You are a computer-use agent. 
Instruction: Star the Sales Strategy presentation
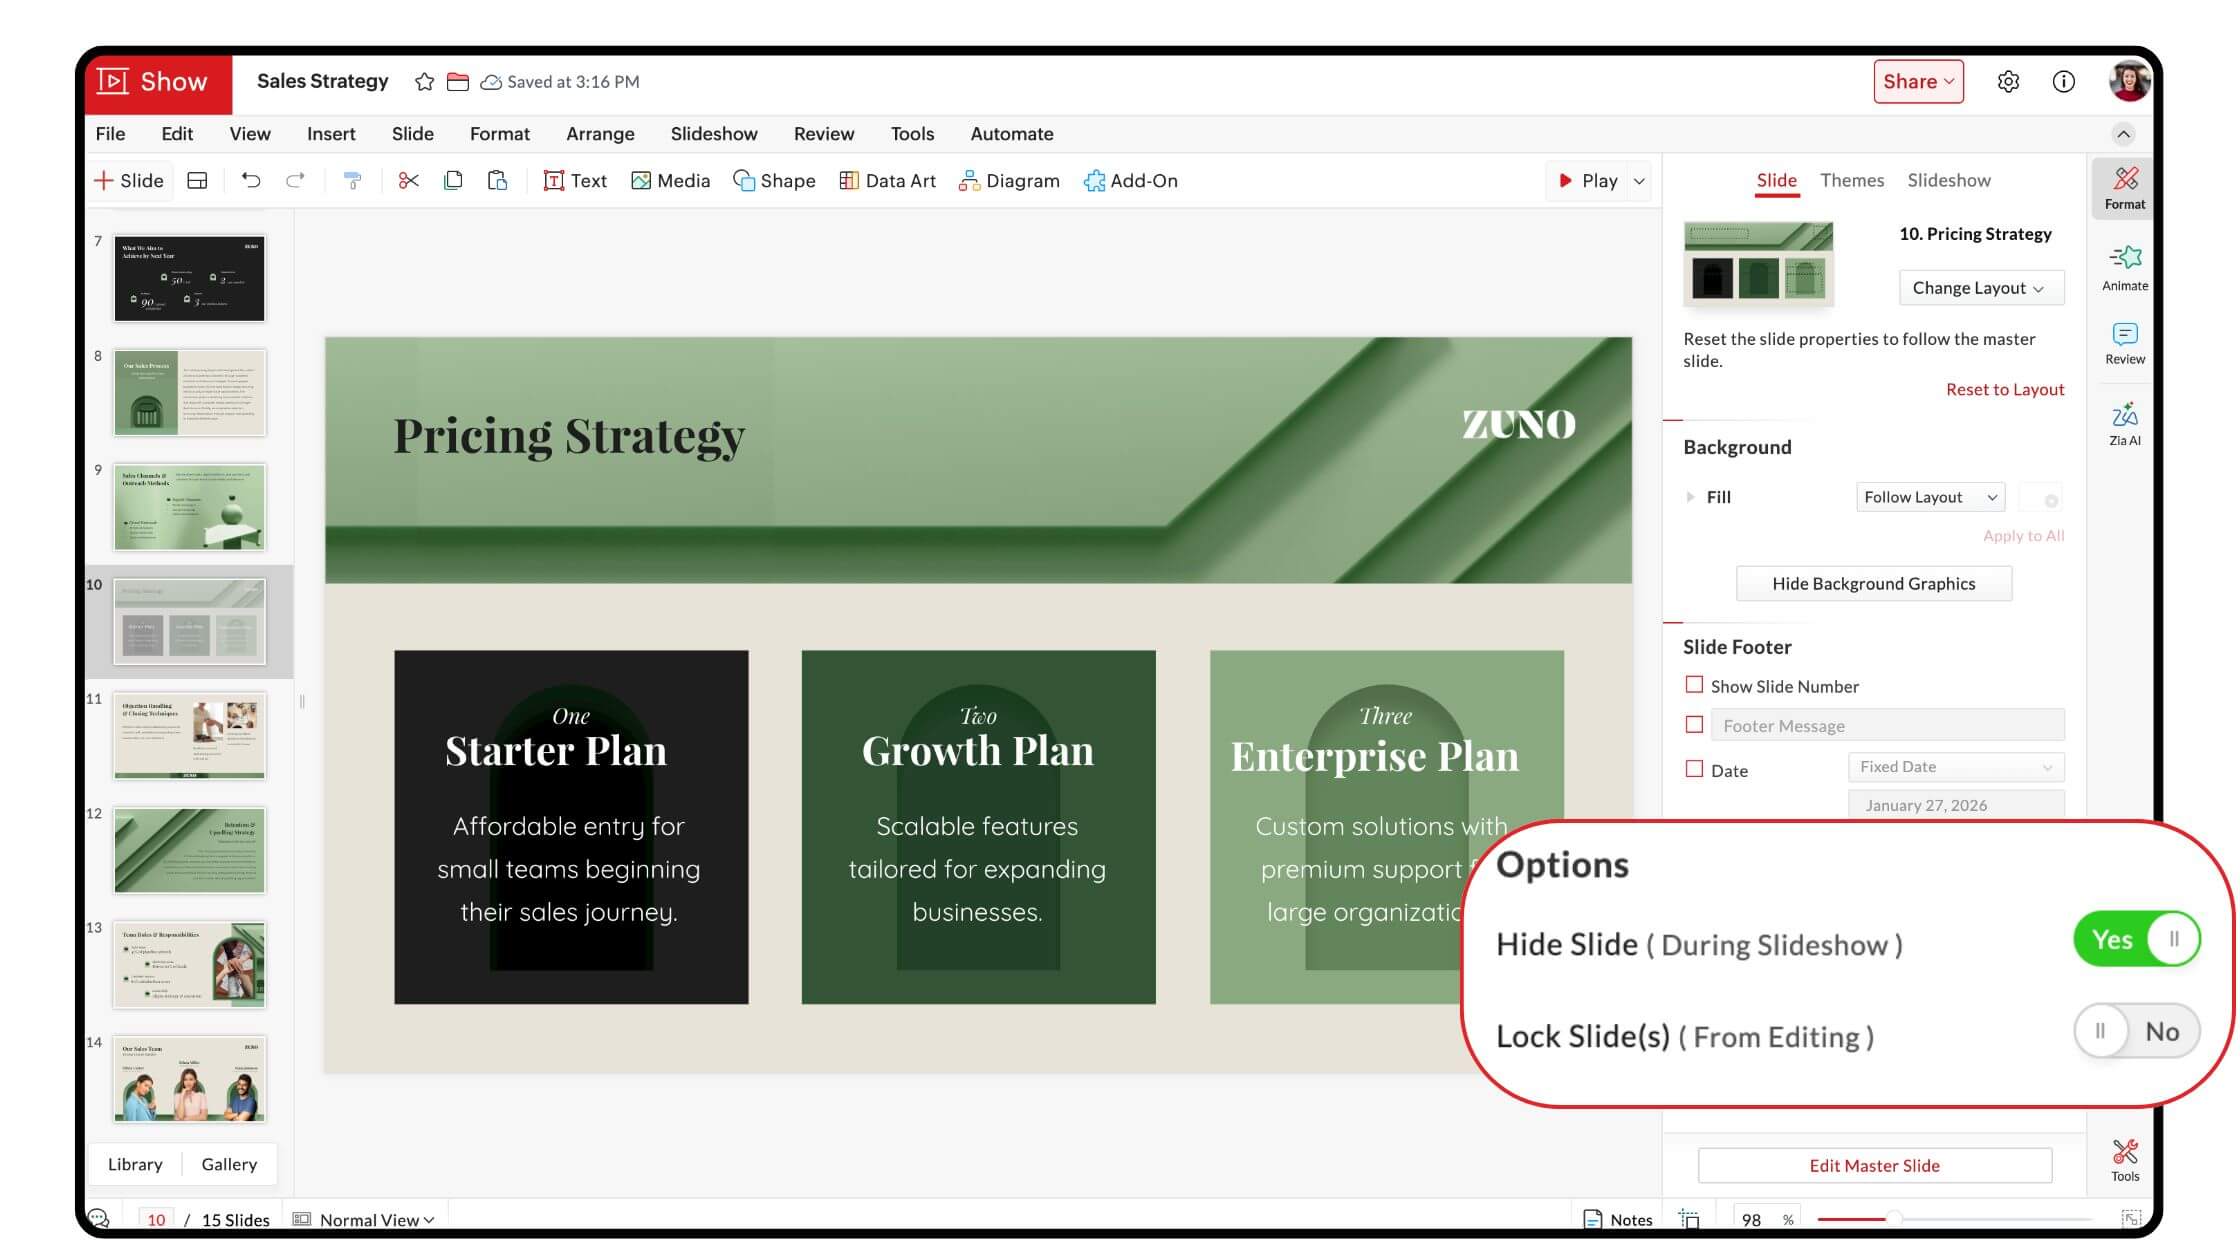[424, 82]
